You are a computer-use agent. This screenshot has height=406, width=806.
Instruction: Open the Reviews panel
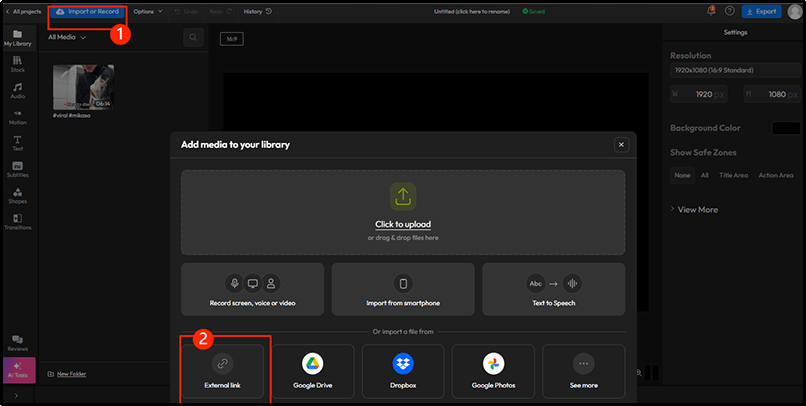17,343
